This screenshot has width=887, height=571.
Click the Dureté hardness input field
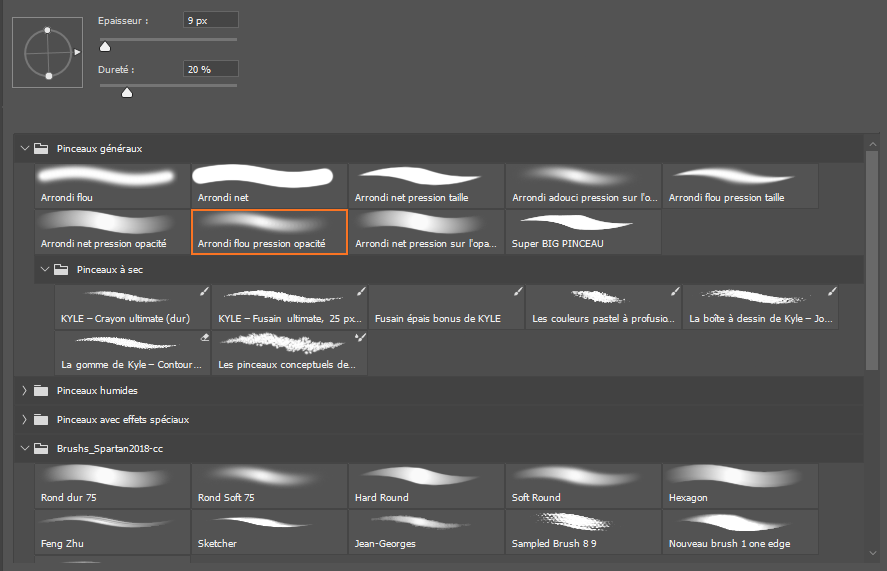point(211,69)
